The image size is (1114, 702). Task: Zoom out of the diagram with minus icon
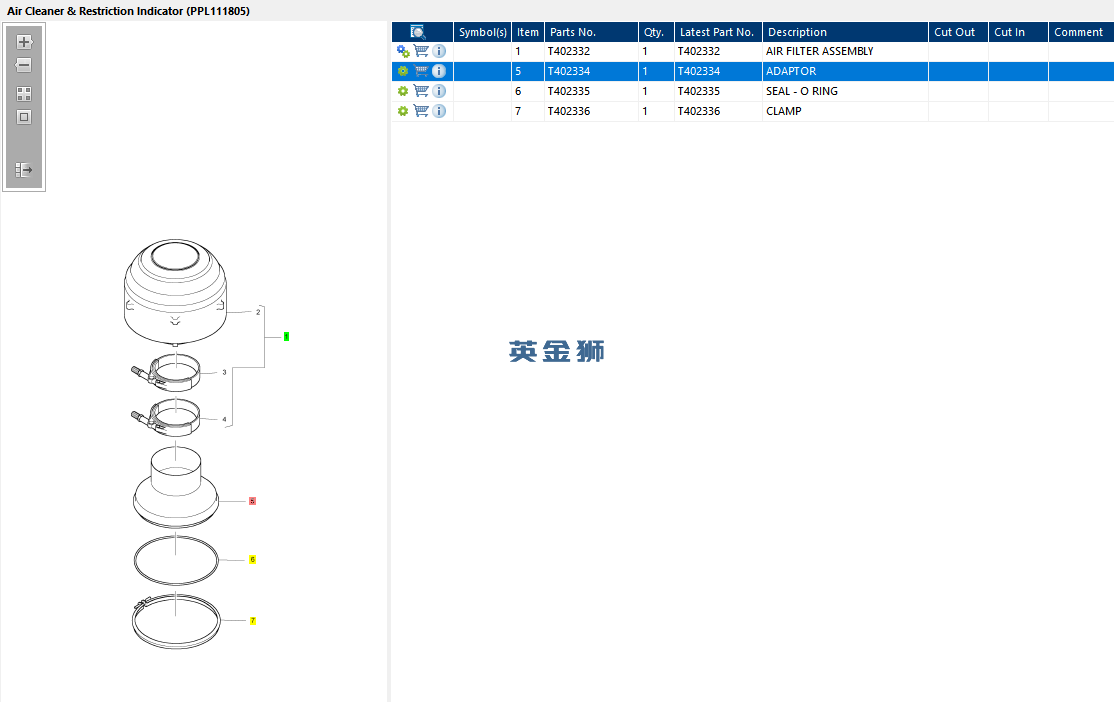pos(24,65)
